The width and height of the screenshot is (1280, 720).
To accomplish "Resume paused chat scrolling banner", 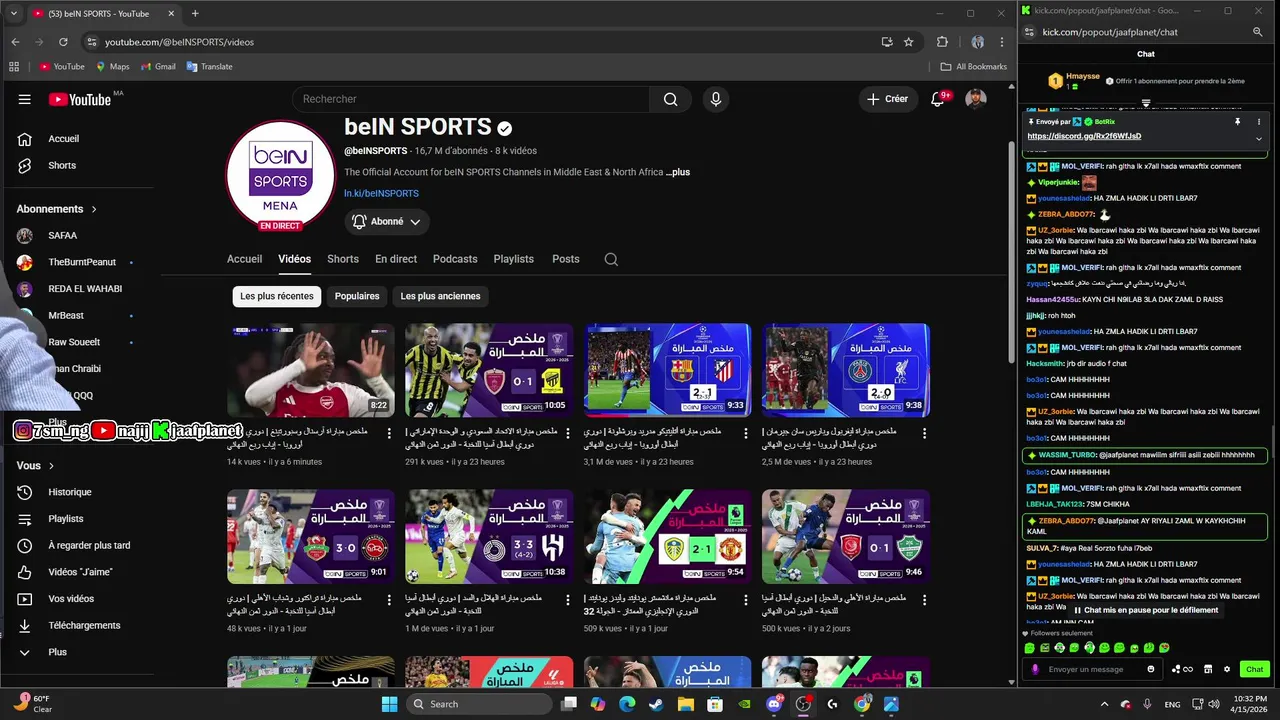I will coord(1146,610).
